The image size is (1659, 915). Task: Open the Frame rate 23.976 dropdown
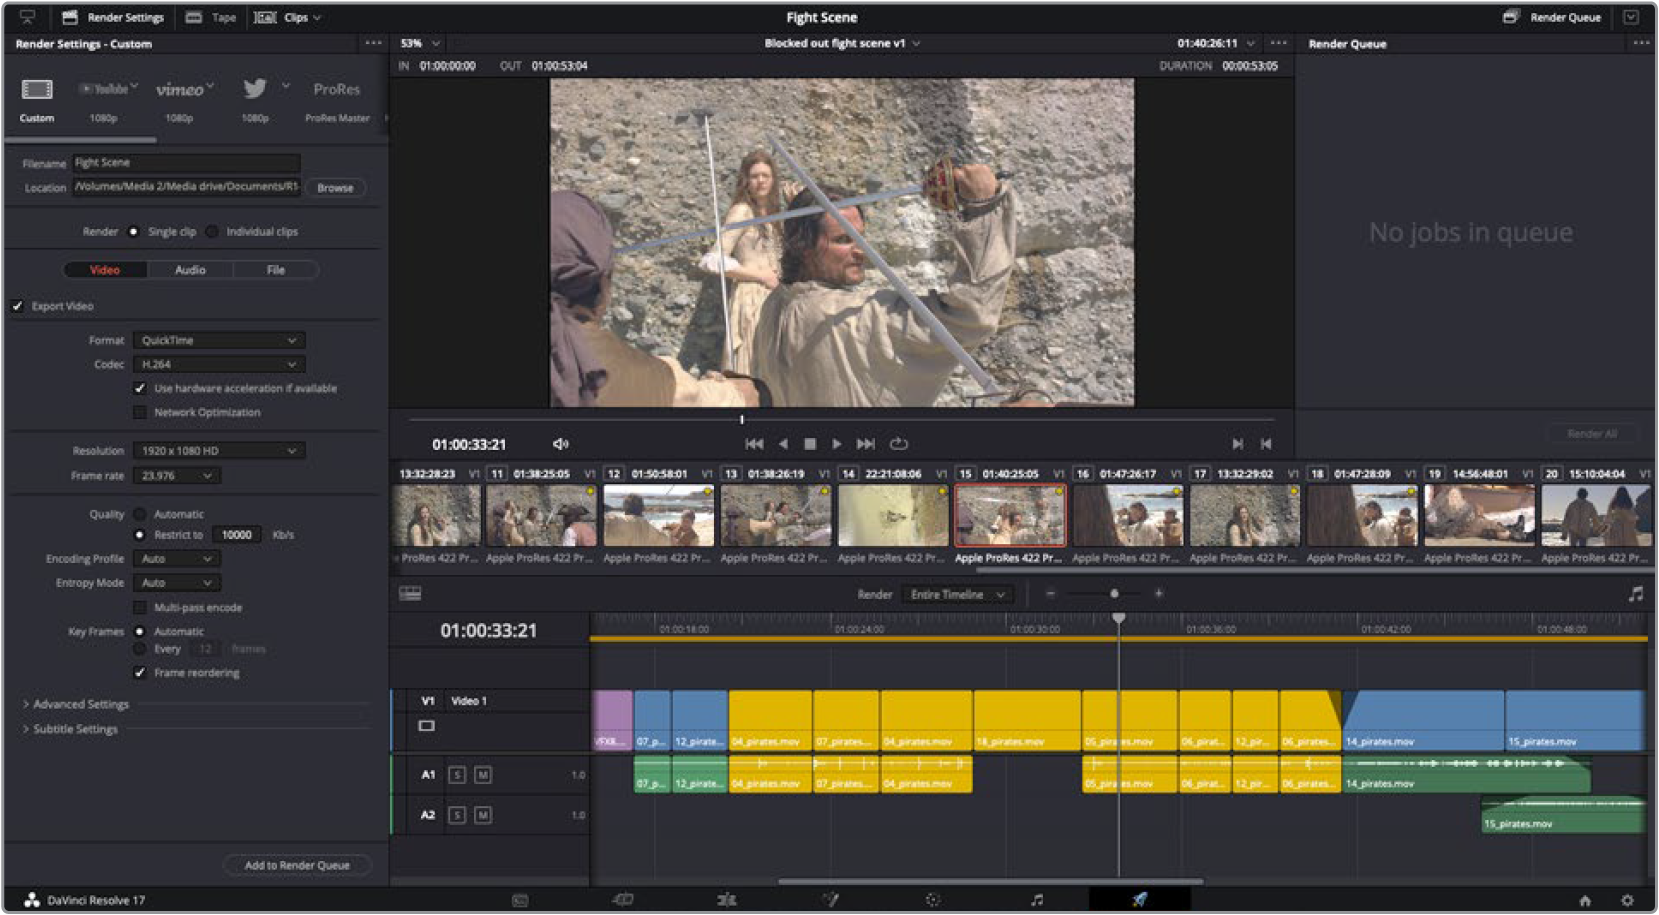[x=177, y=476]
